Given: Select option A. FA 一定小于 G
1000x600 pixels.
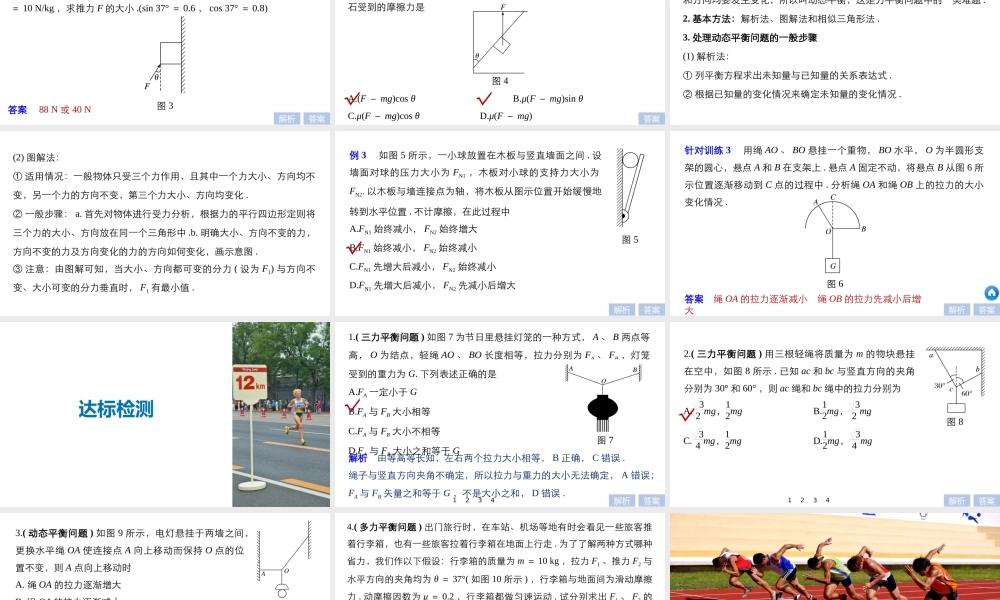Looking at the screenshot, I should [x=383, y=392].
